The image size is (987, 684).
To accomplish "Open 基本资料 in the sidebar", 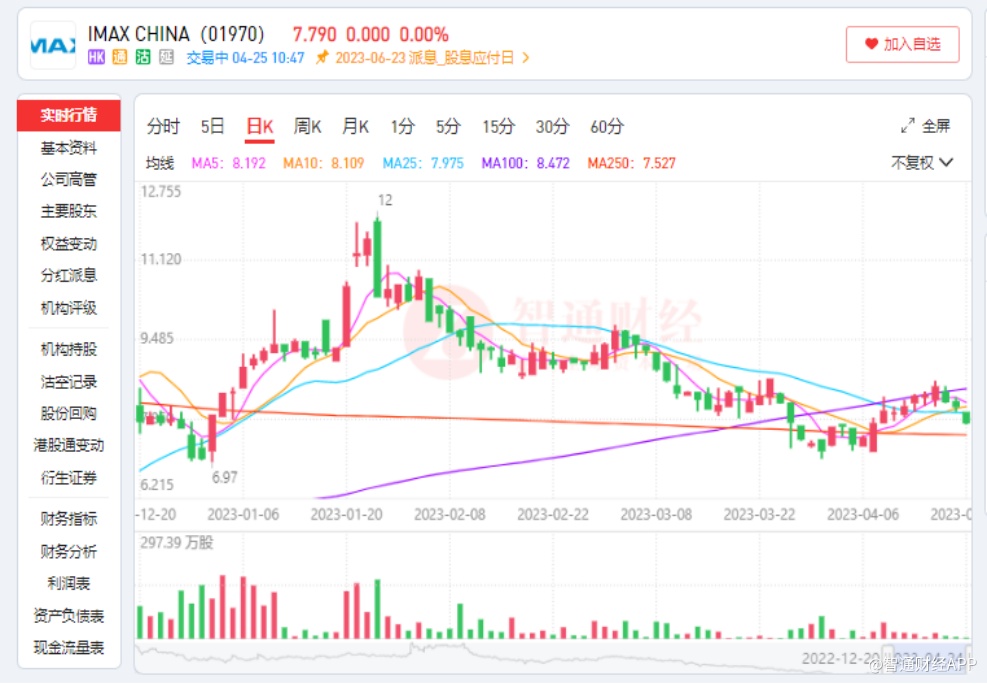I will tap(69, 148).
